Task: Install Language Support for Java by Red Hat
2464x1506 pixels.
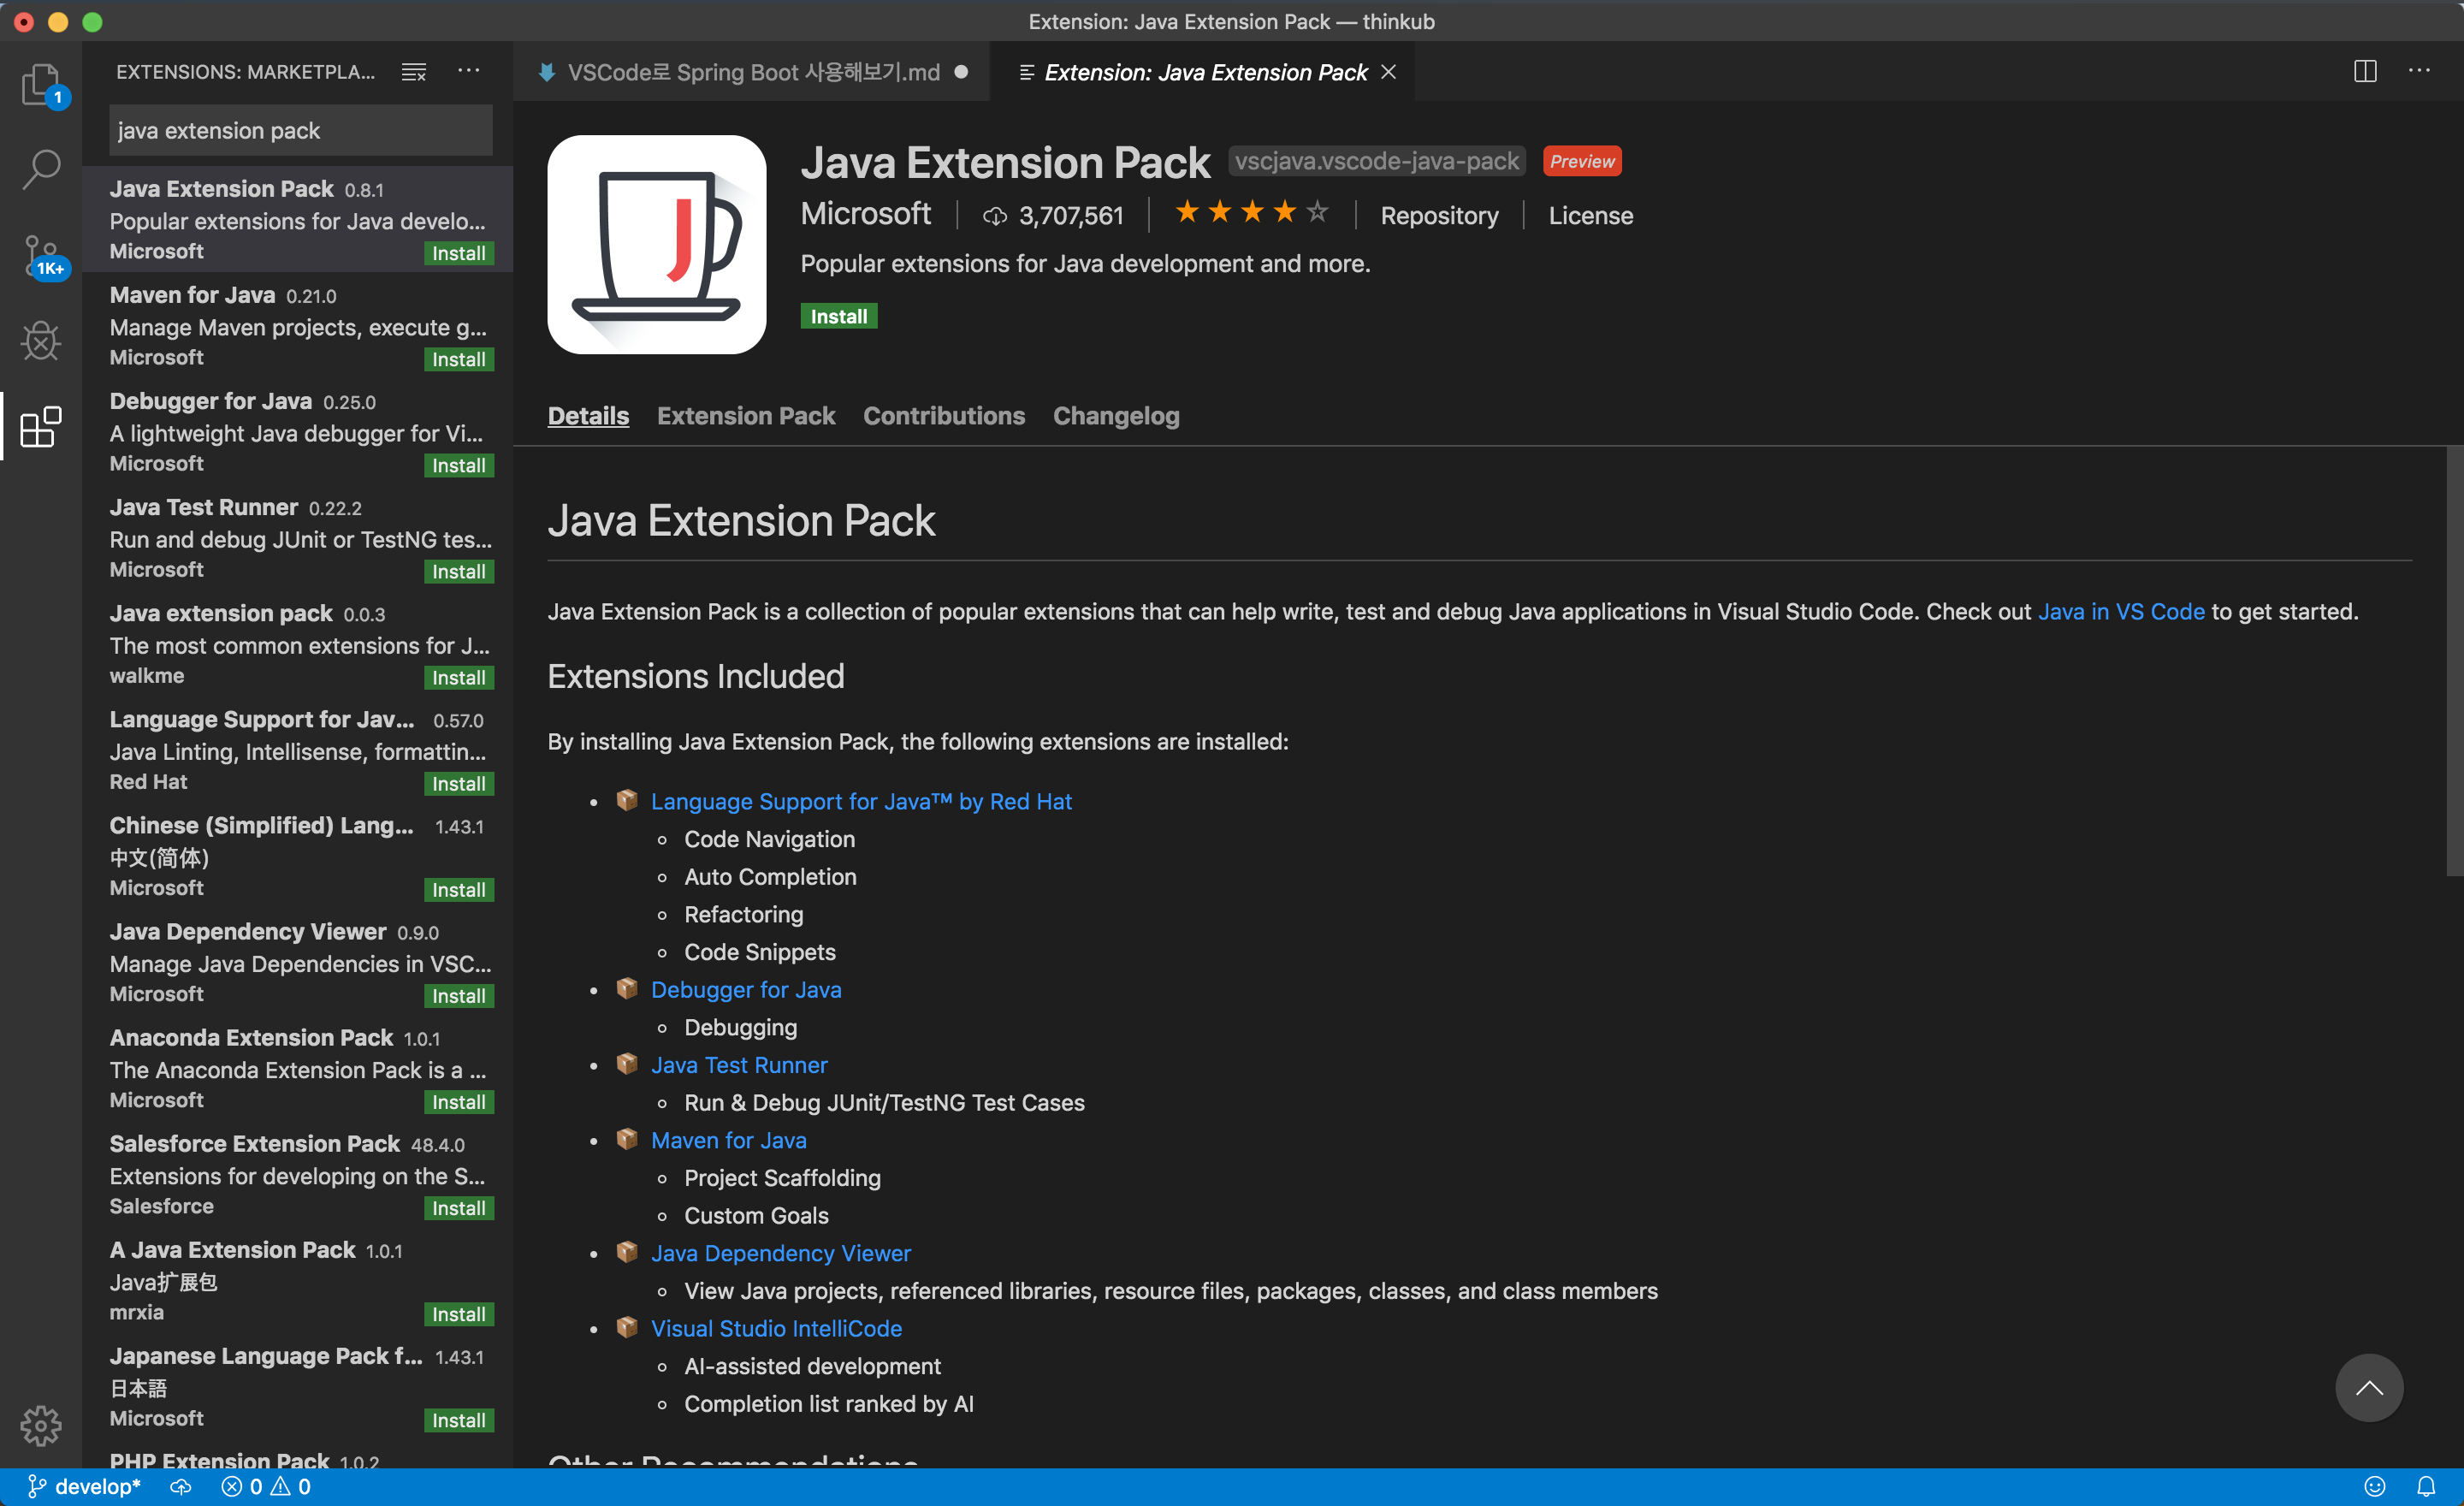Action: click(459, 784)
